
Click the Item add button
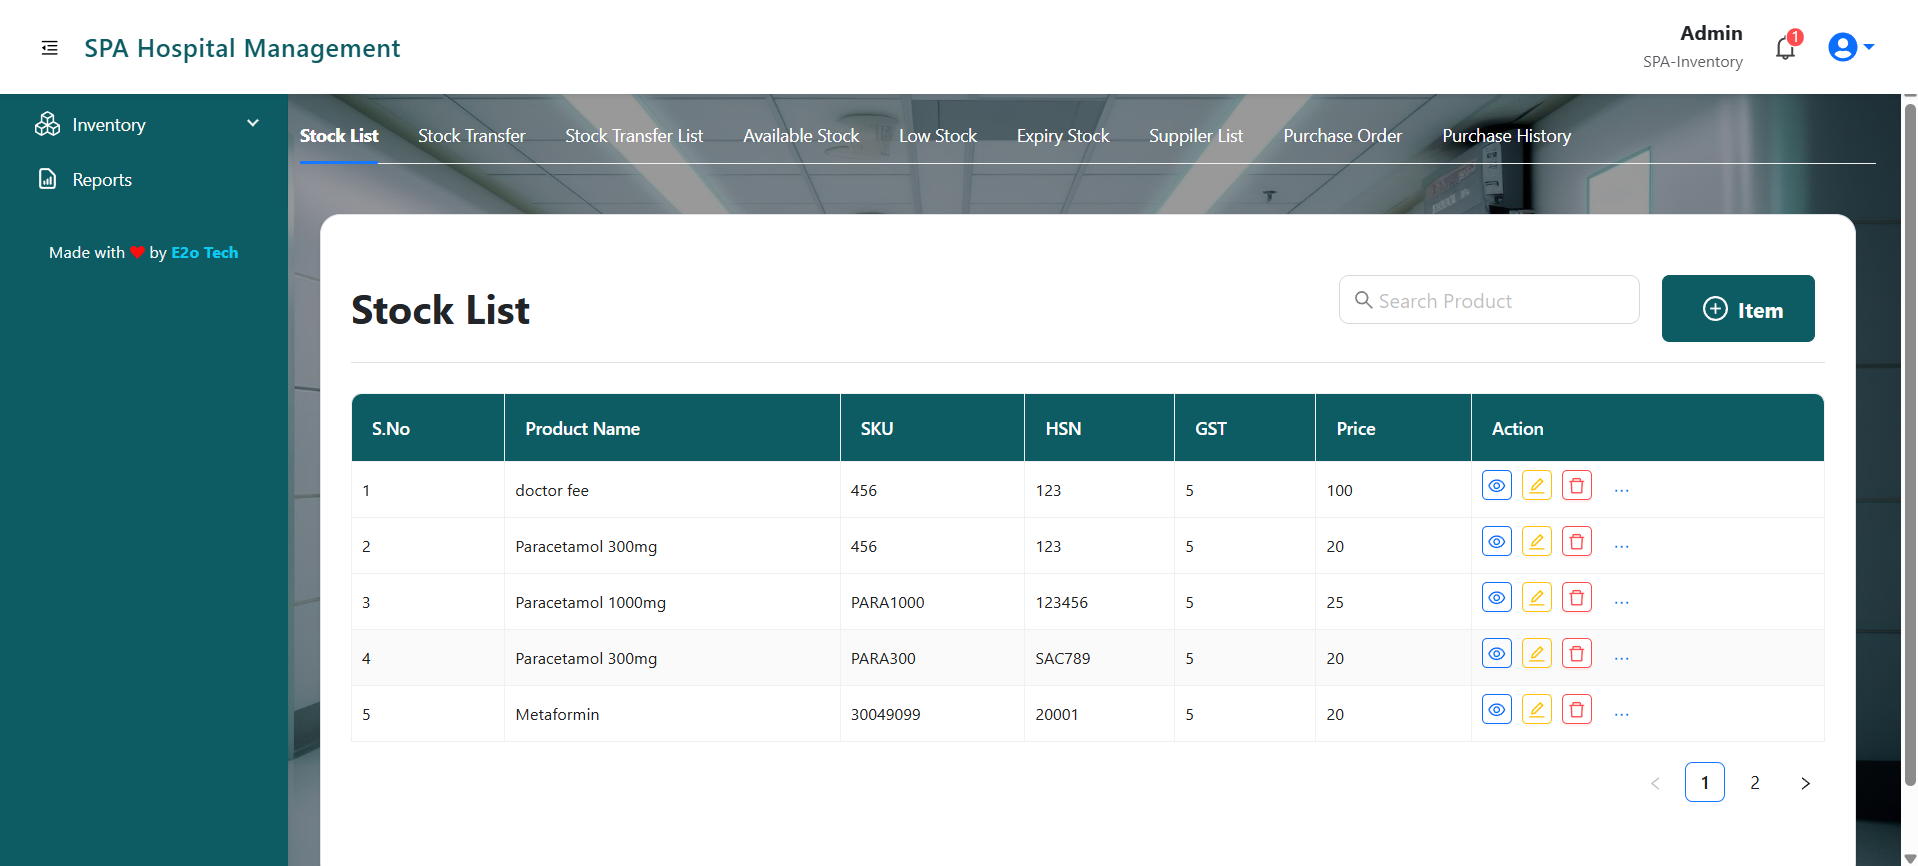click(1737, 309)
